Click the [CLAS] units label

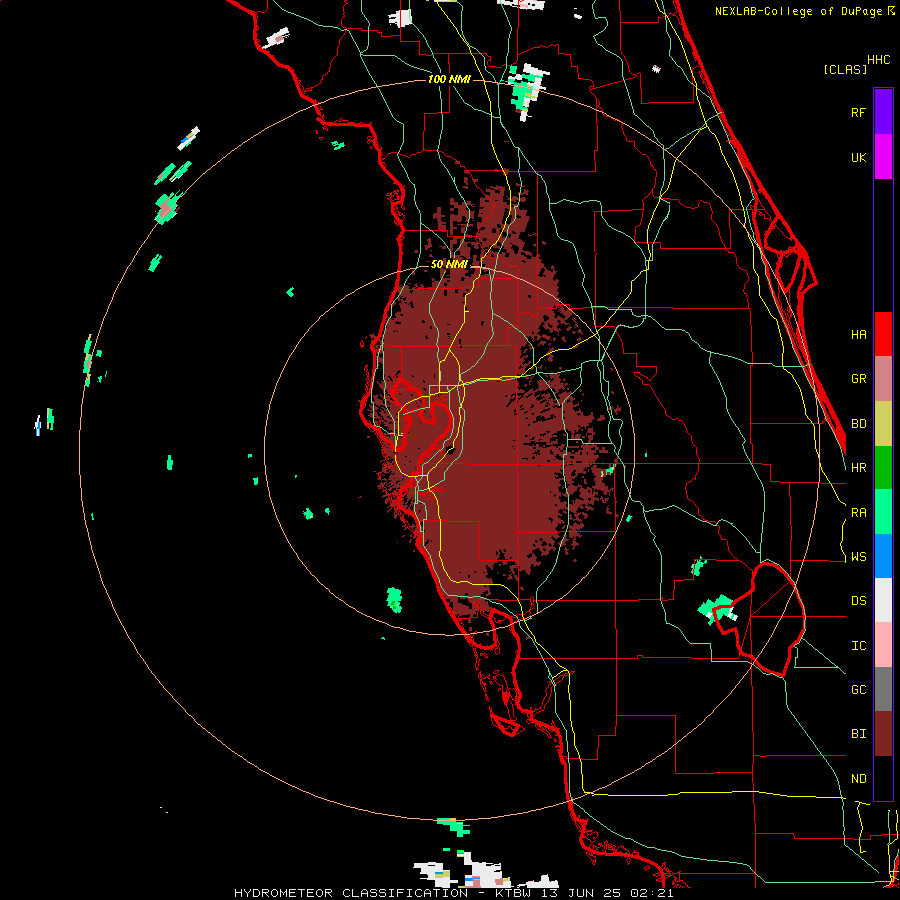(845, 69)
